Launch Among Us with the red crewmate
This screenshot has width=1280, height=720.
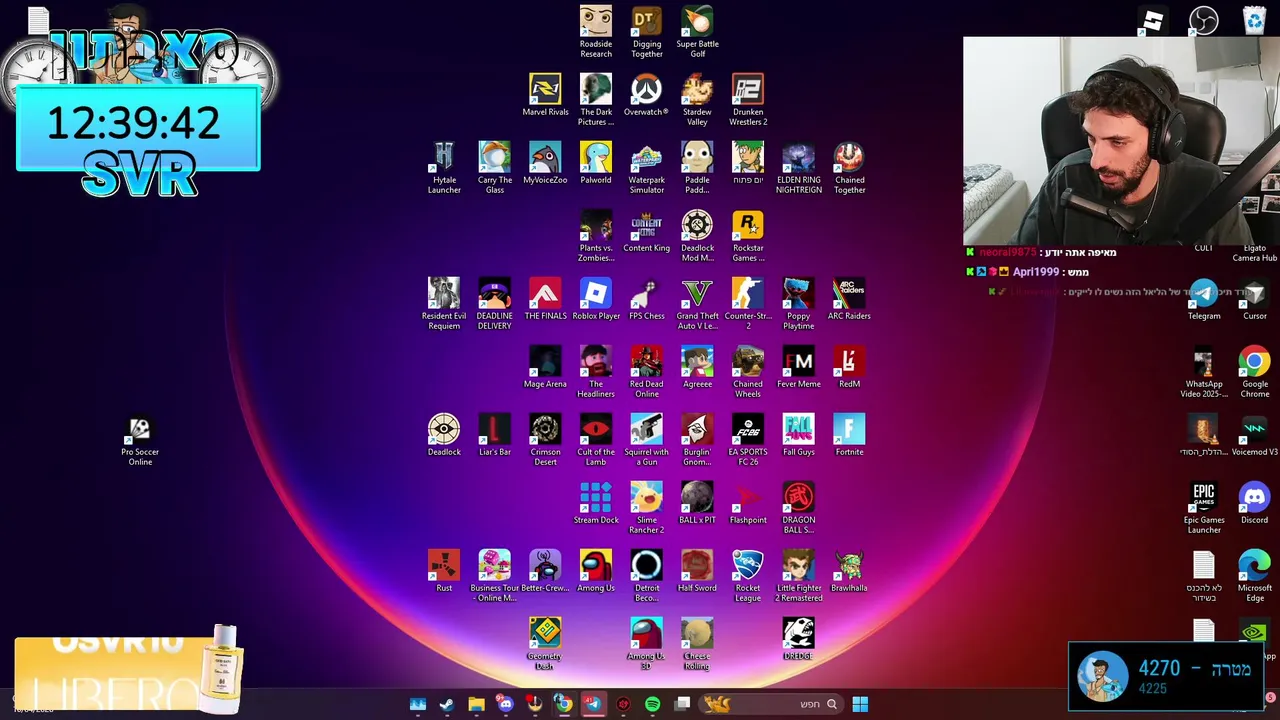point(596,571)
